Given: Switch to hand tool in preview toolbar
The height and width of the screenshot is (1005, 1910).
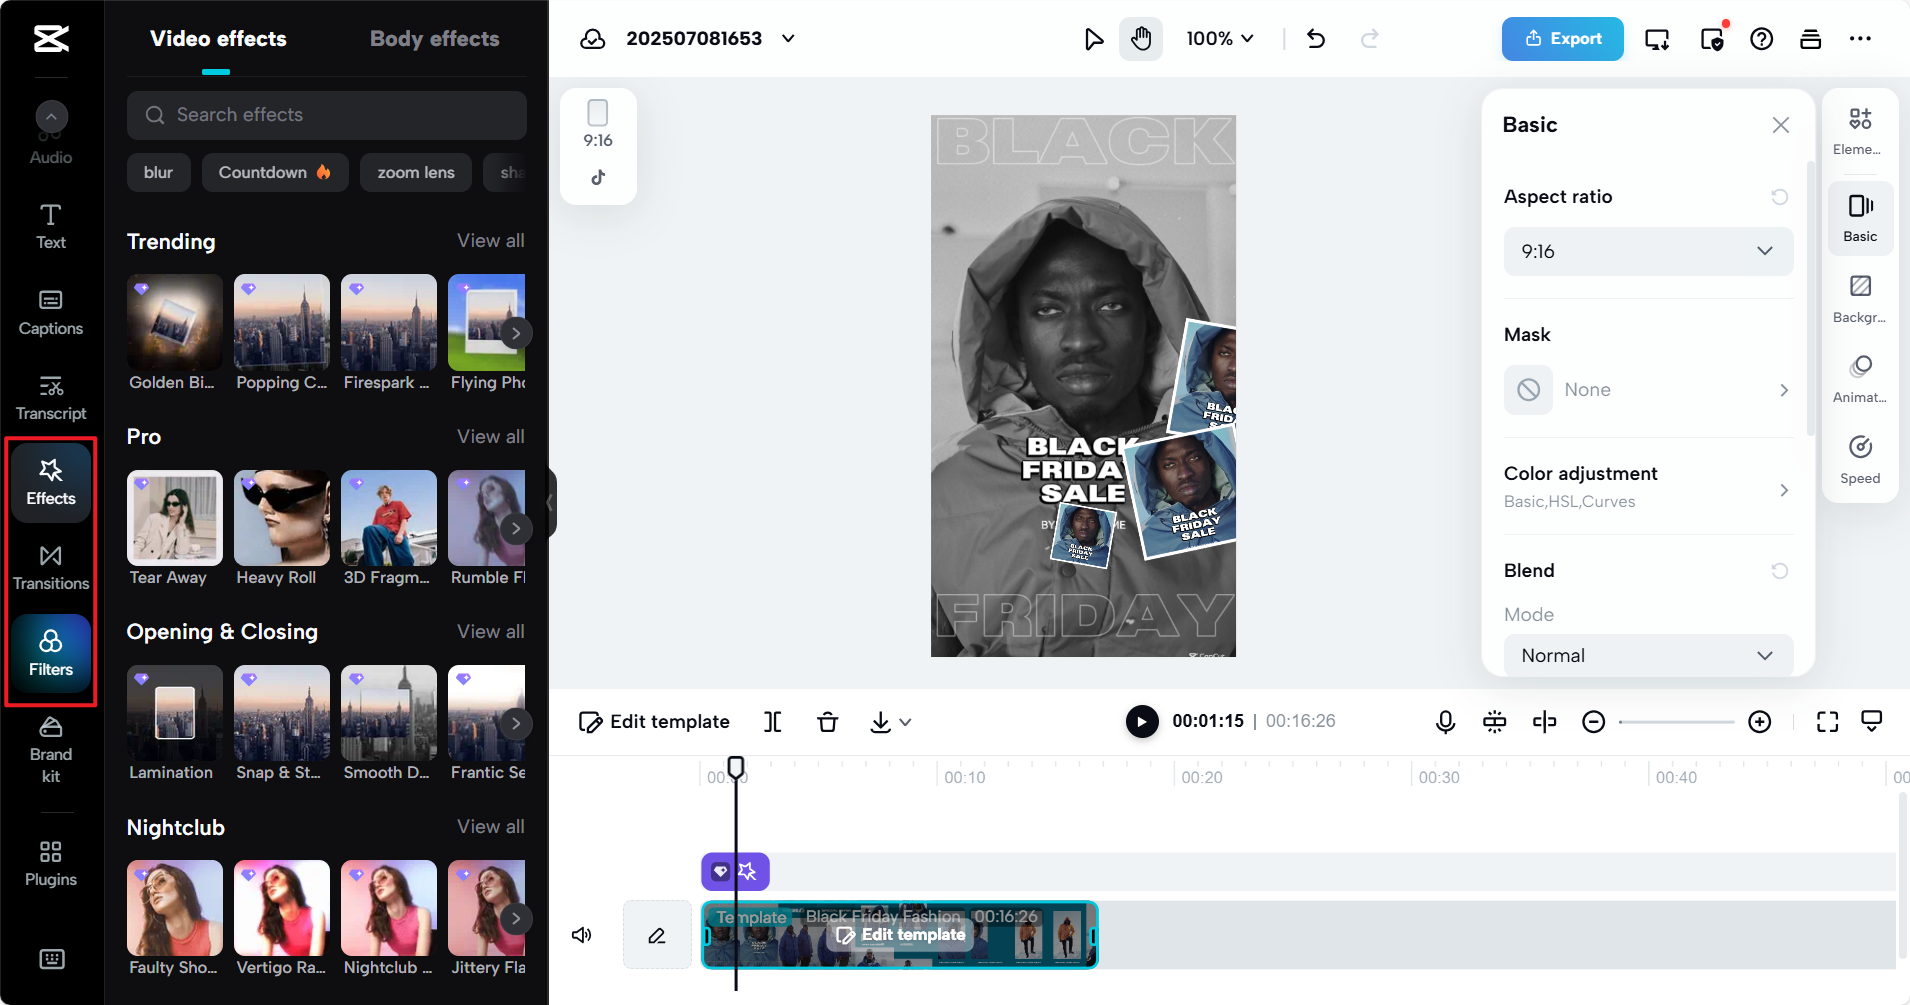Looking at the screenshot, I should pos(1139,39).
